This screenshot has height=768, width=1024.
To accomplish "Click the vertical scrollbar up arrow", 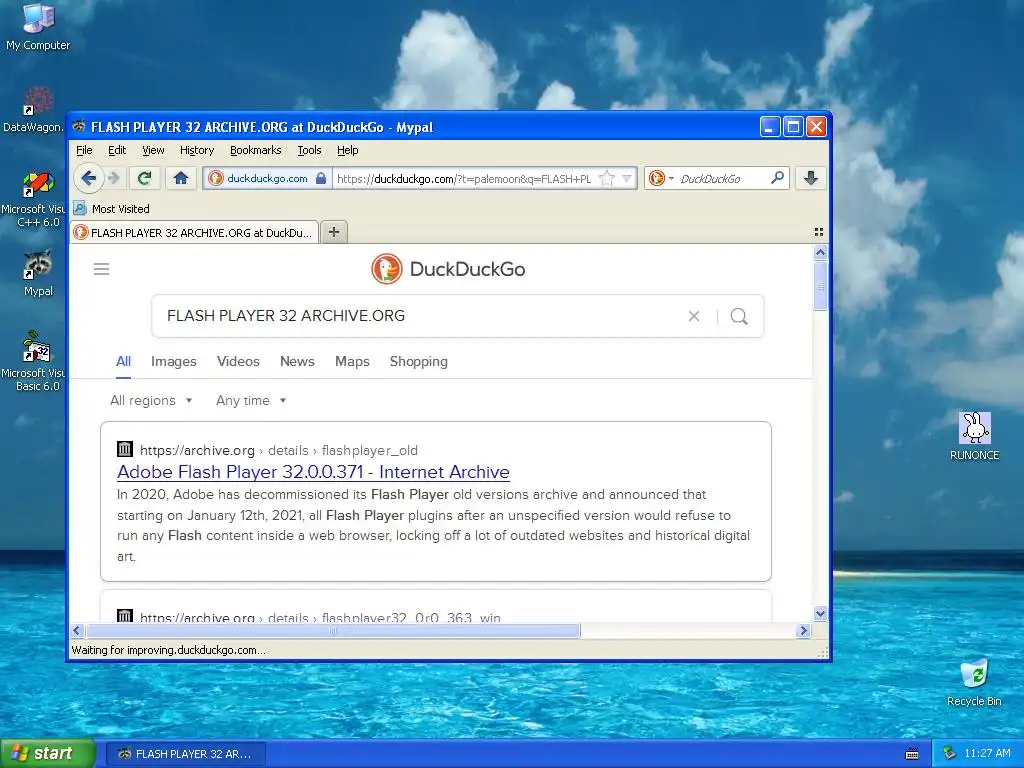I will 821,252.
